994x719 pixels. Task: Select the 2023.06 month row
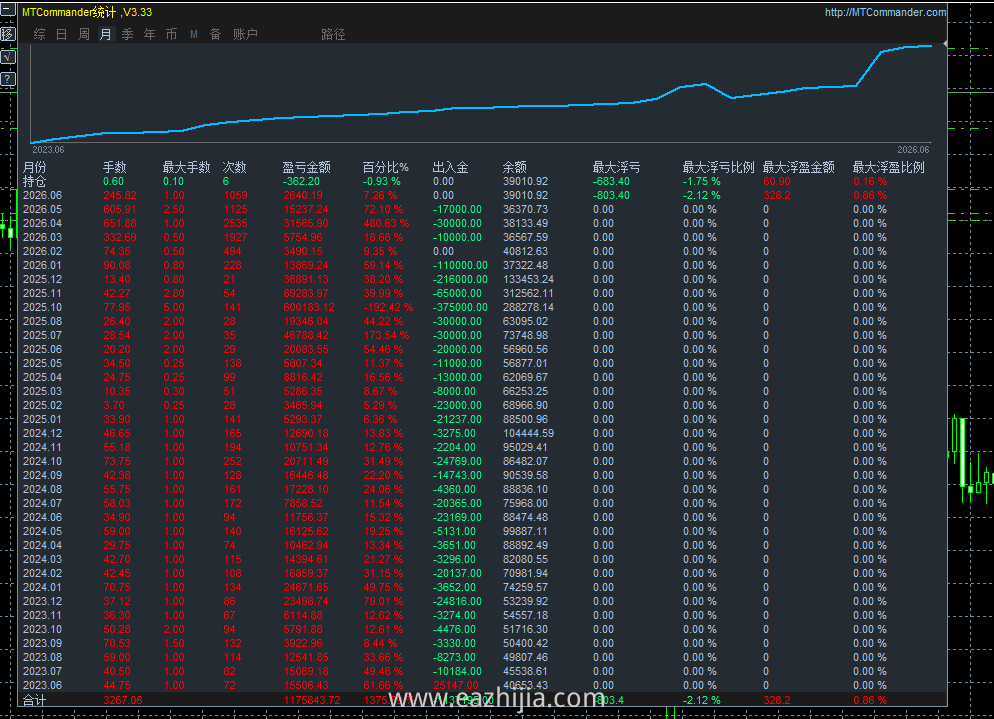pyautogui.click(x=42, y=685)
